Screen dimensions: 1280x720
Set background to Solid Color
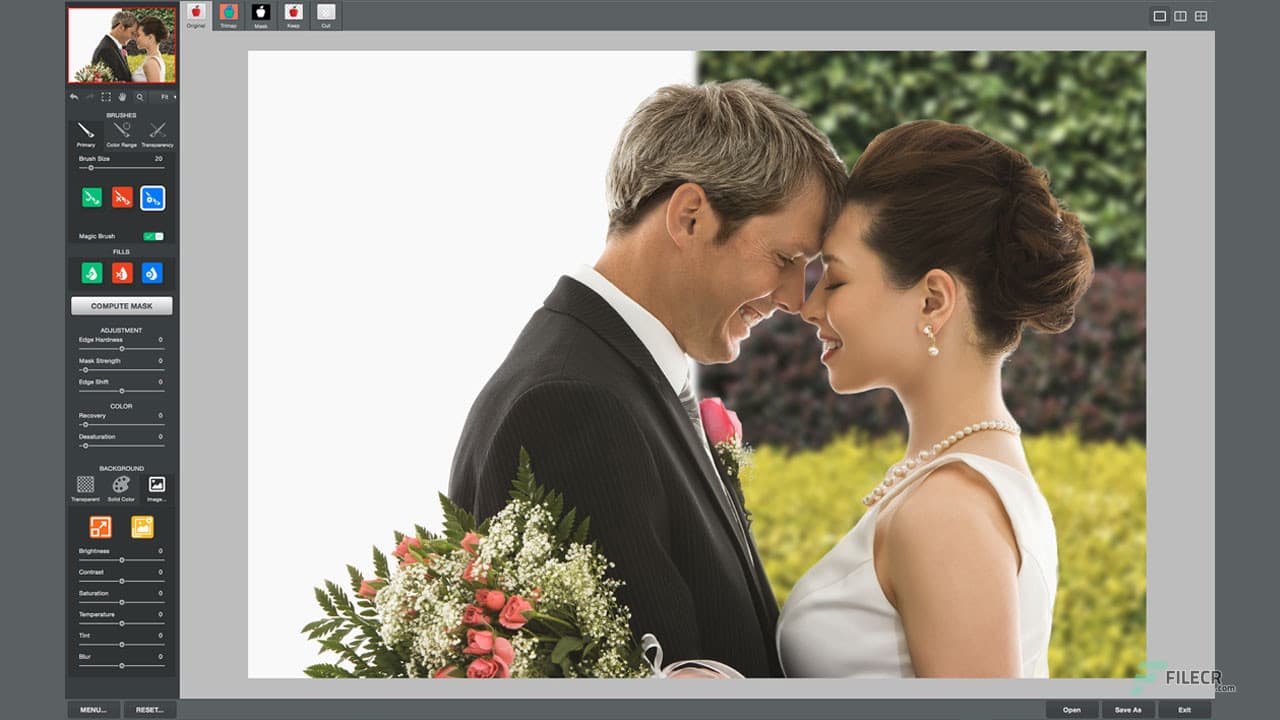point(121,488)
